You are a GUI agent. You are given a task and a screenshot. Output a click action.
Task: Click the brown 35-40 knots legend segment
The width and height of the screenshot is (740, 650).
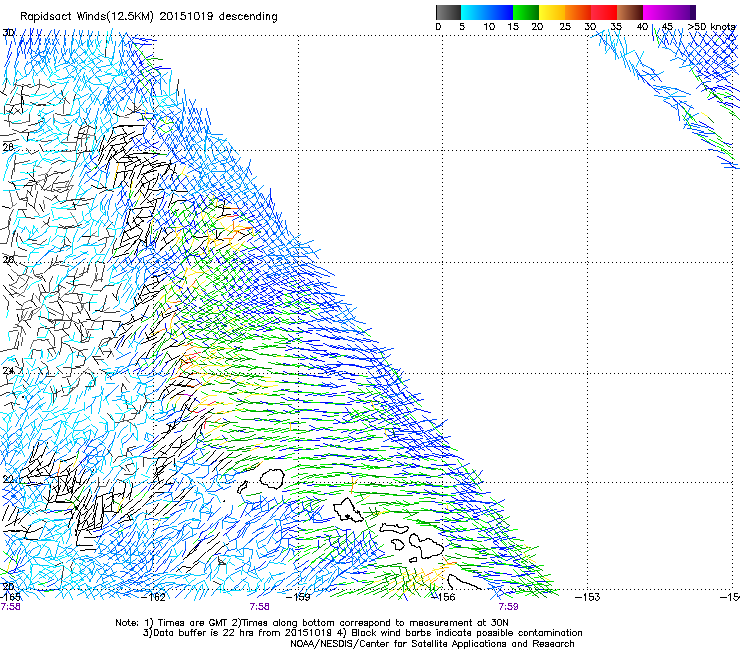[630, 12]
